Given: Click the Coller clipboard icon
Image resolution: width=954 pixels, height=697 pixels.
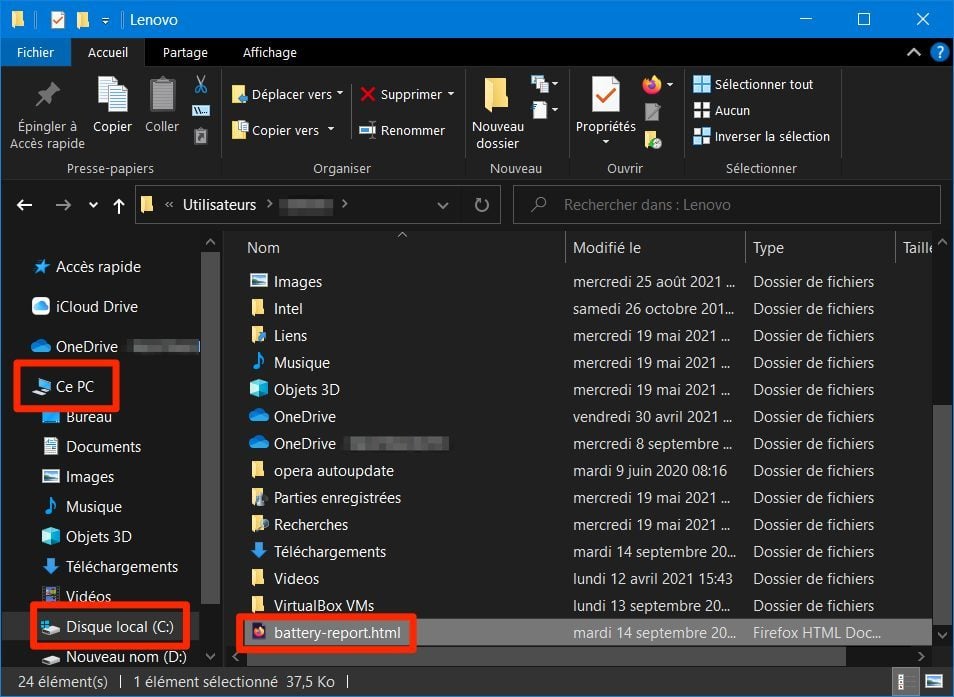Looking at the screenshot, I should tap(162, 94).
